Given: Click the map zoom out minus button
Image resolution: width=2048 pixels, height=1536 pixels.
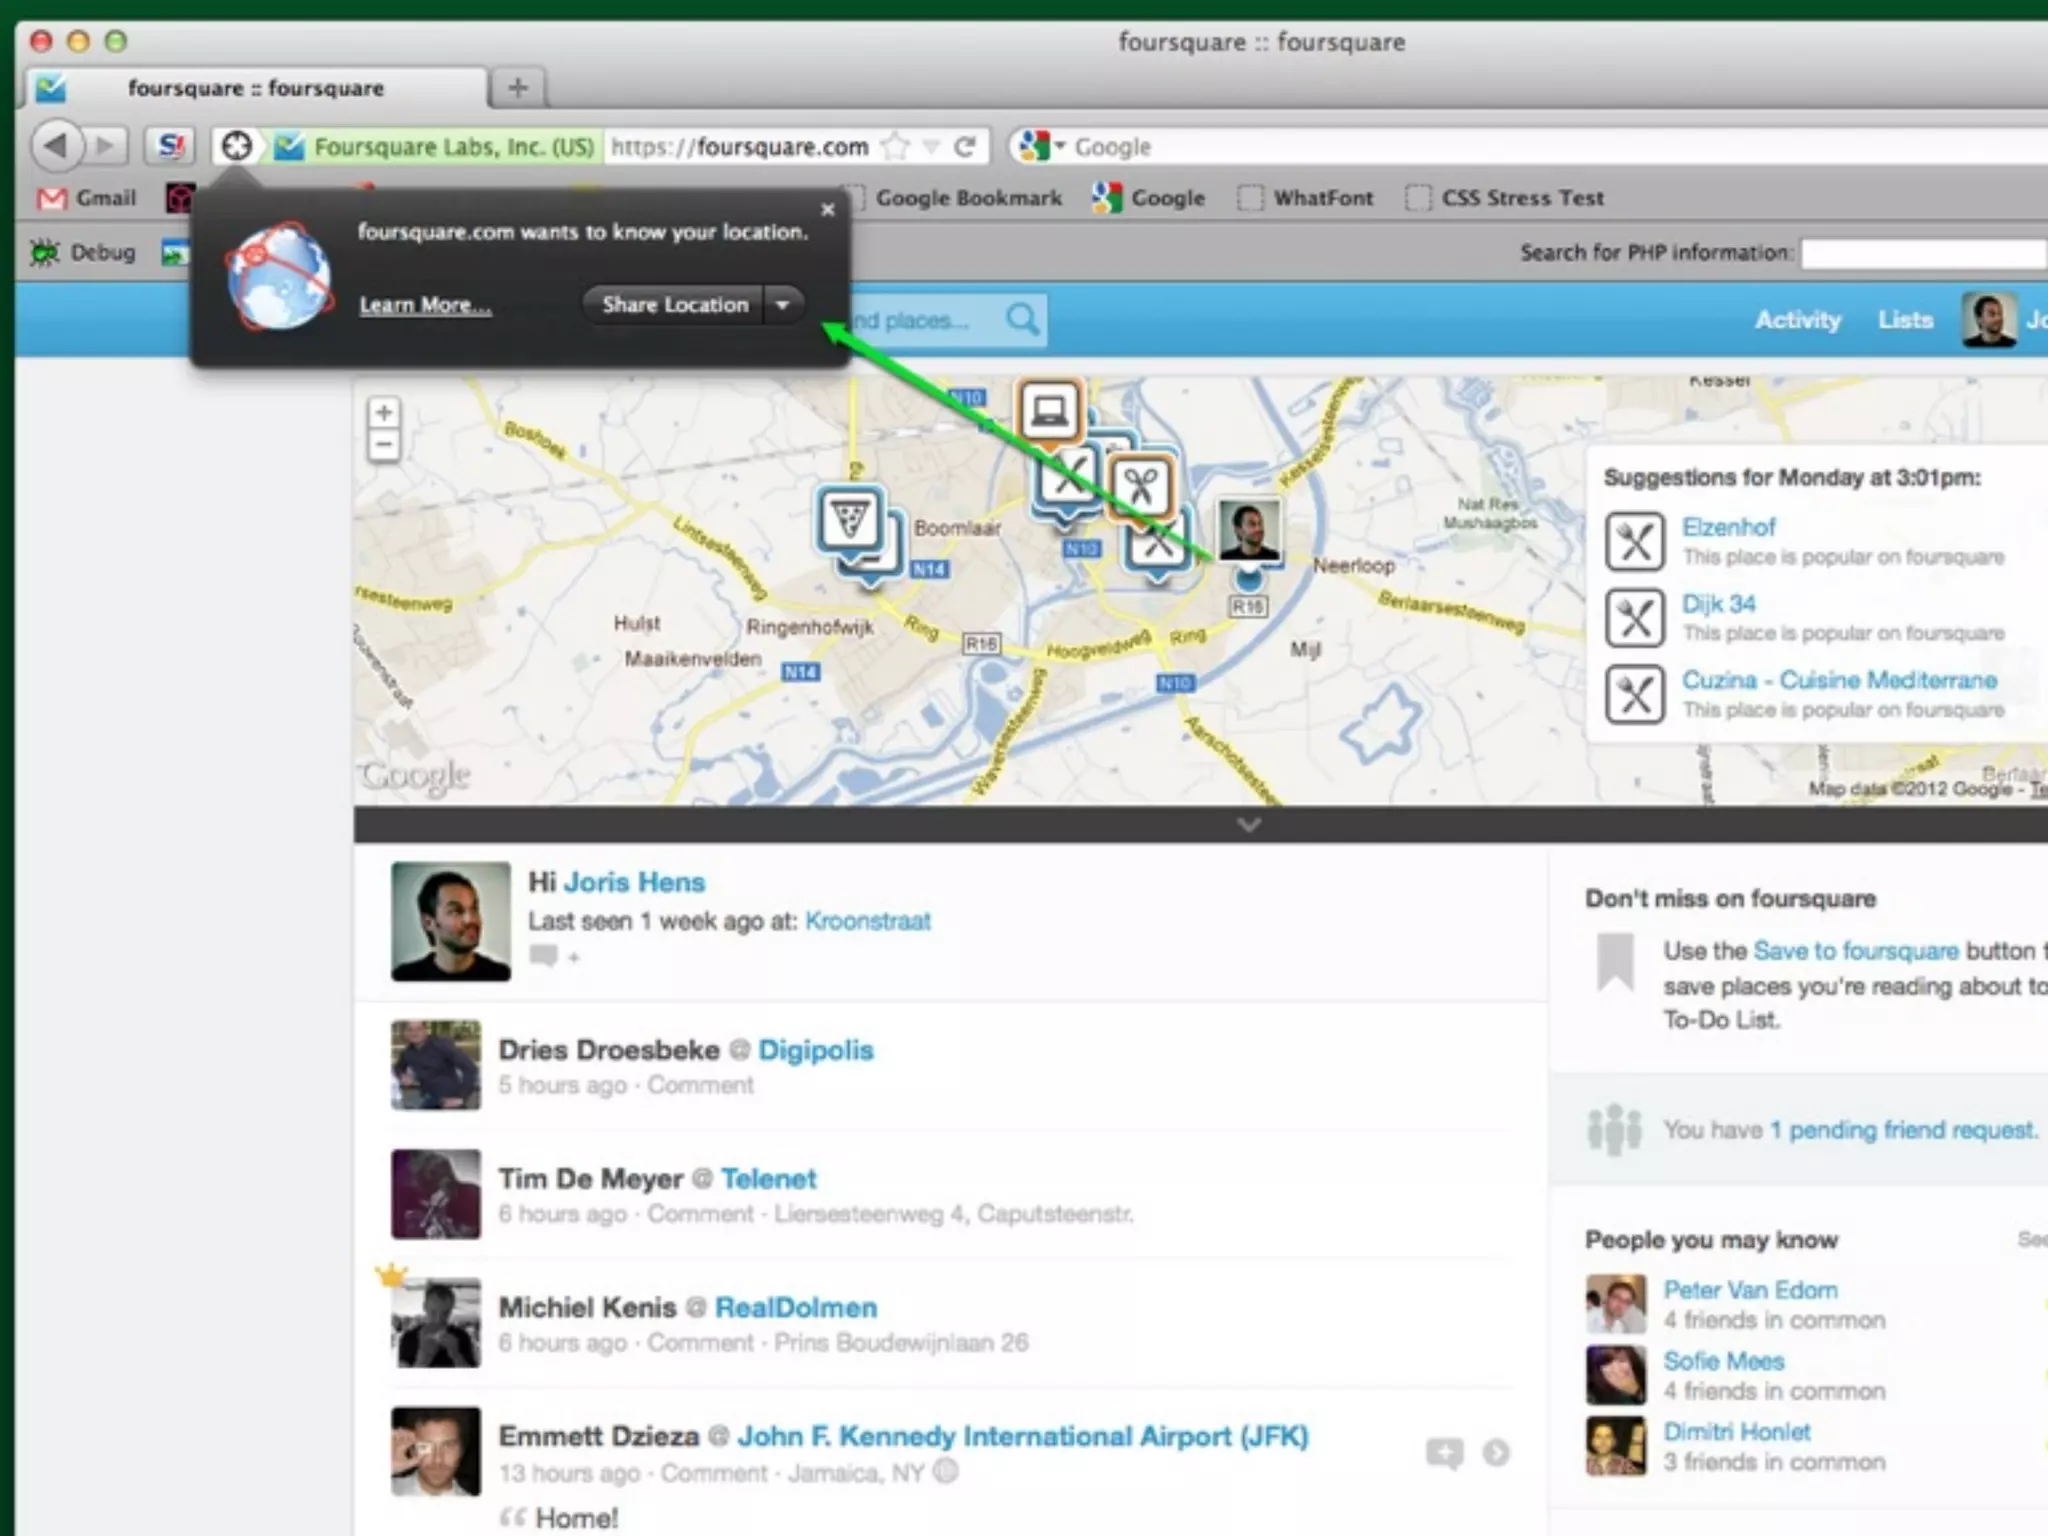Looking at the screenshot, I should [384, 445].
